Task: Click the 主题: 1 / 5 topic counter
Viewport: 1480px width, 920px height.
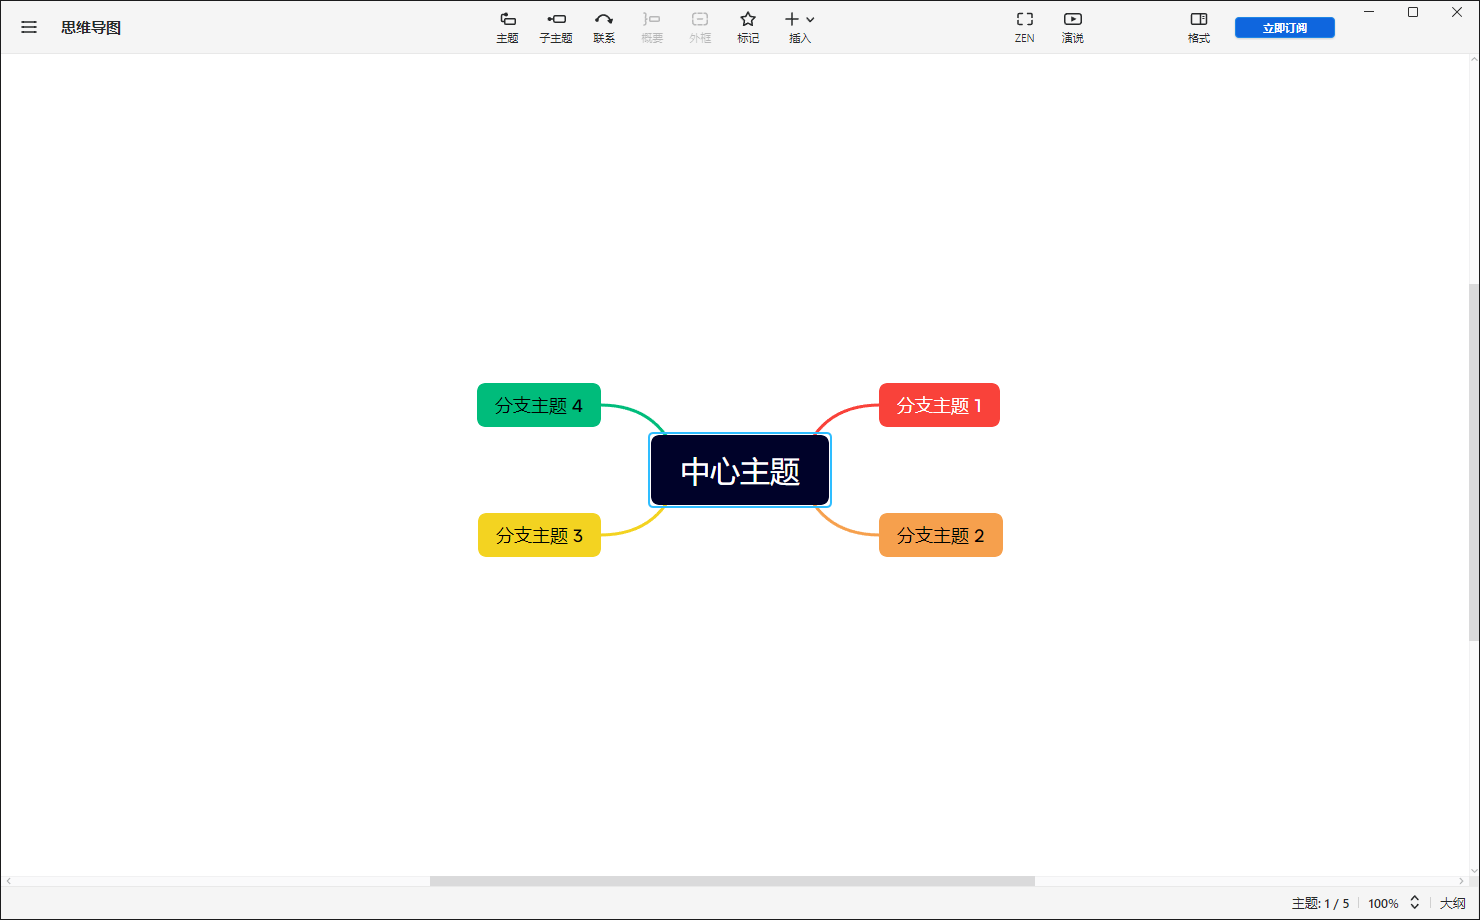Action: tap(1320, 902)
